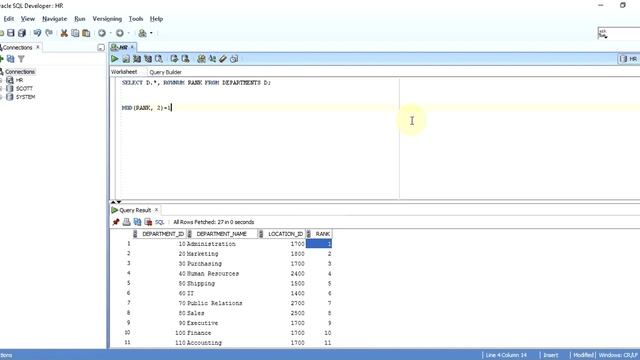
Task: Select the SYSTEM connection in tree
Action: (25, 97)
